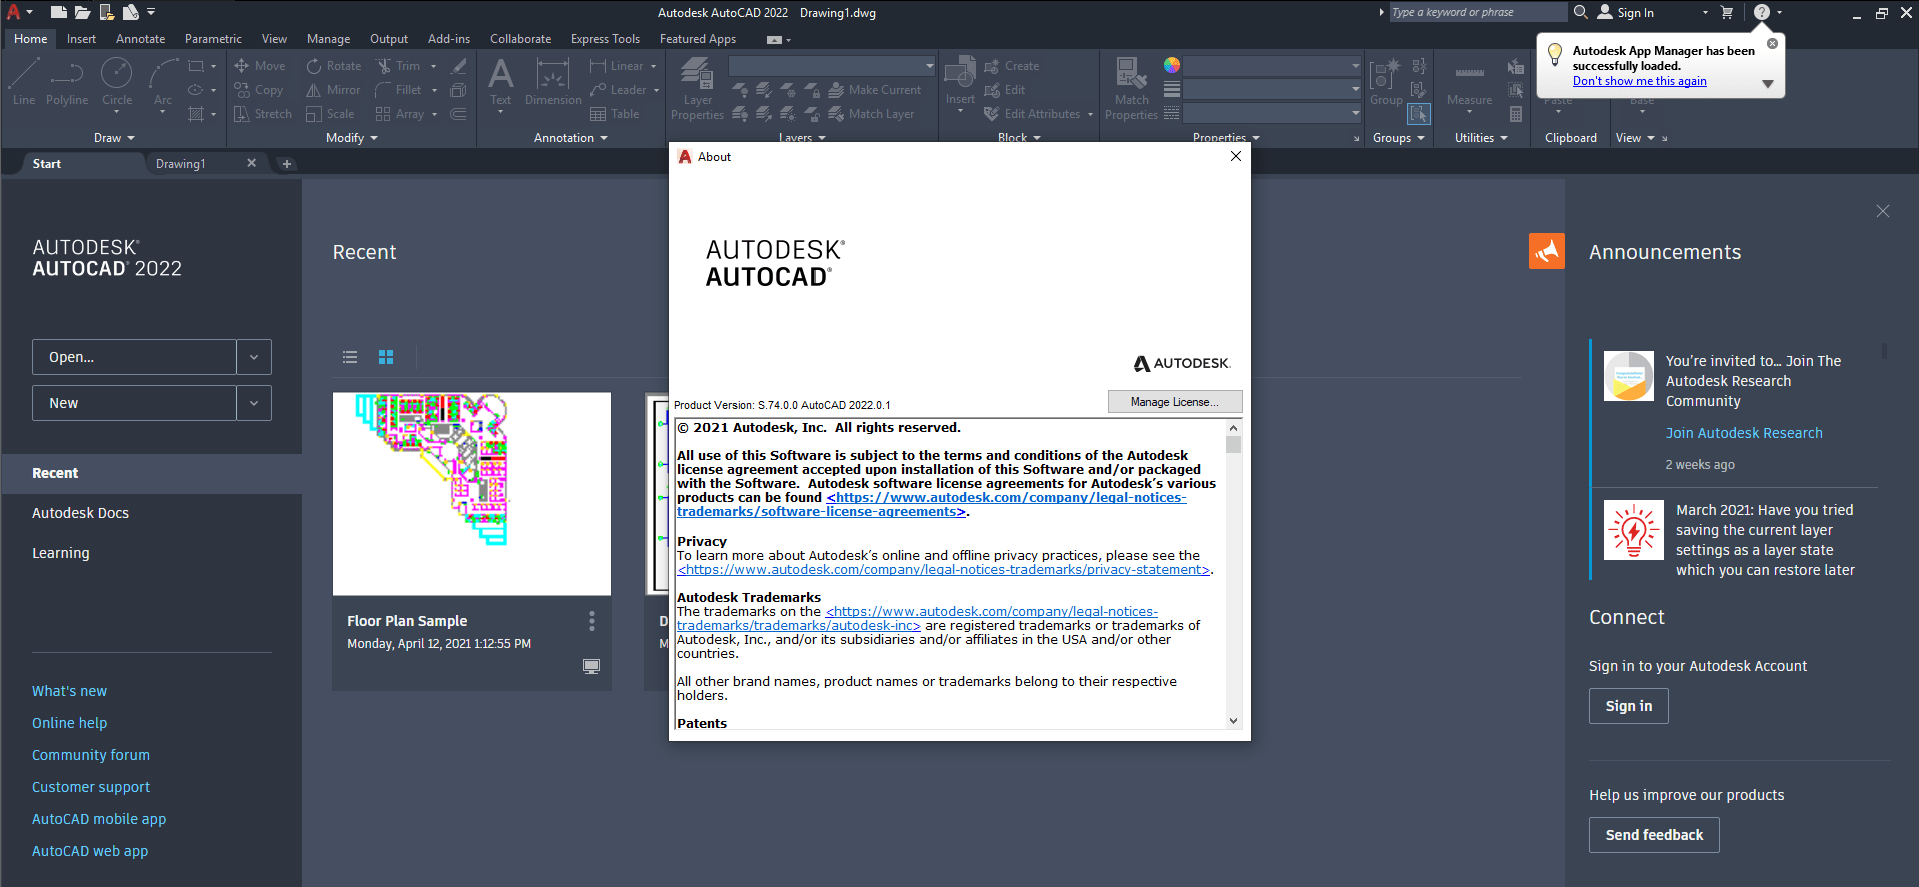Image resolution: width=1919 pixels, height=887 pixels.
Task: Open the layer selection combo box
Action: coord(832,66)
